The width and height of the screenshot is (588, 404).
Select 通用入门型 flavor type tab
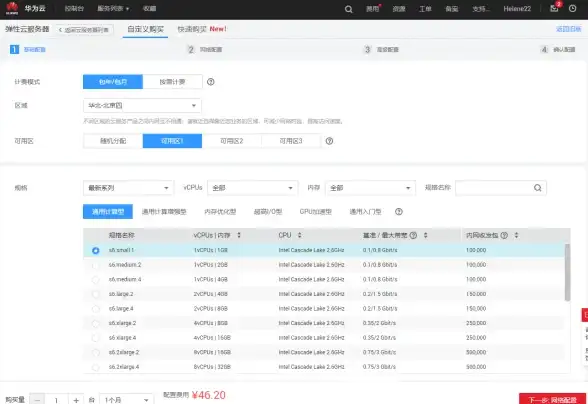(365, 212)
